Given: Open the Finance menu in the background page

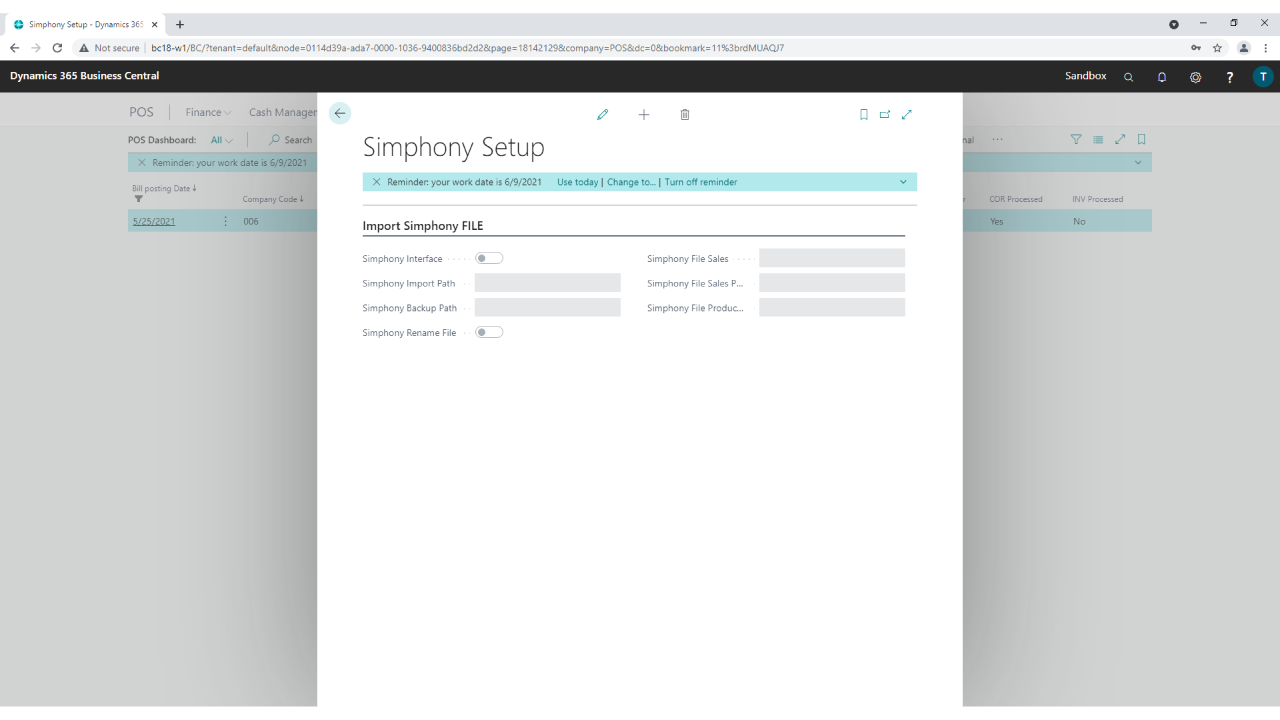Looking at the screenshot, I should click(208, 113).
